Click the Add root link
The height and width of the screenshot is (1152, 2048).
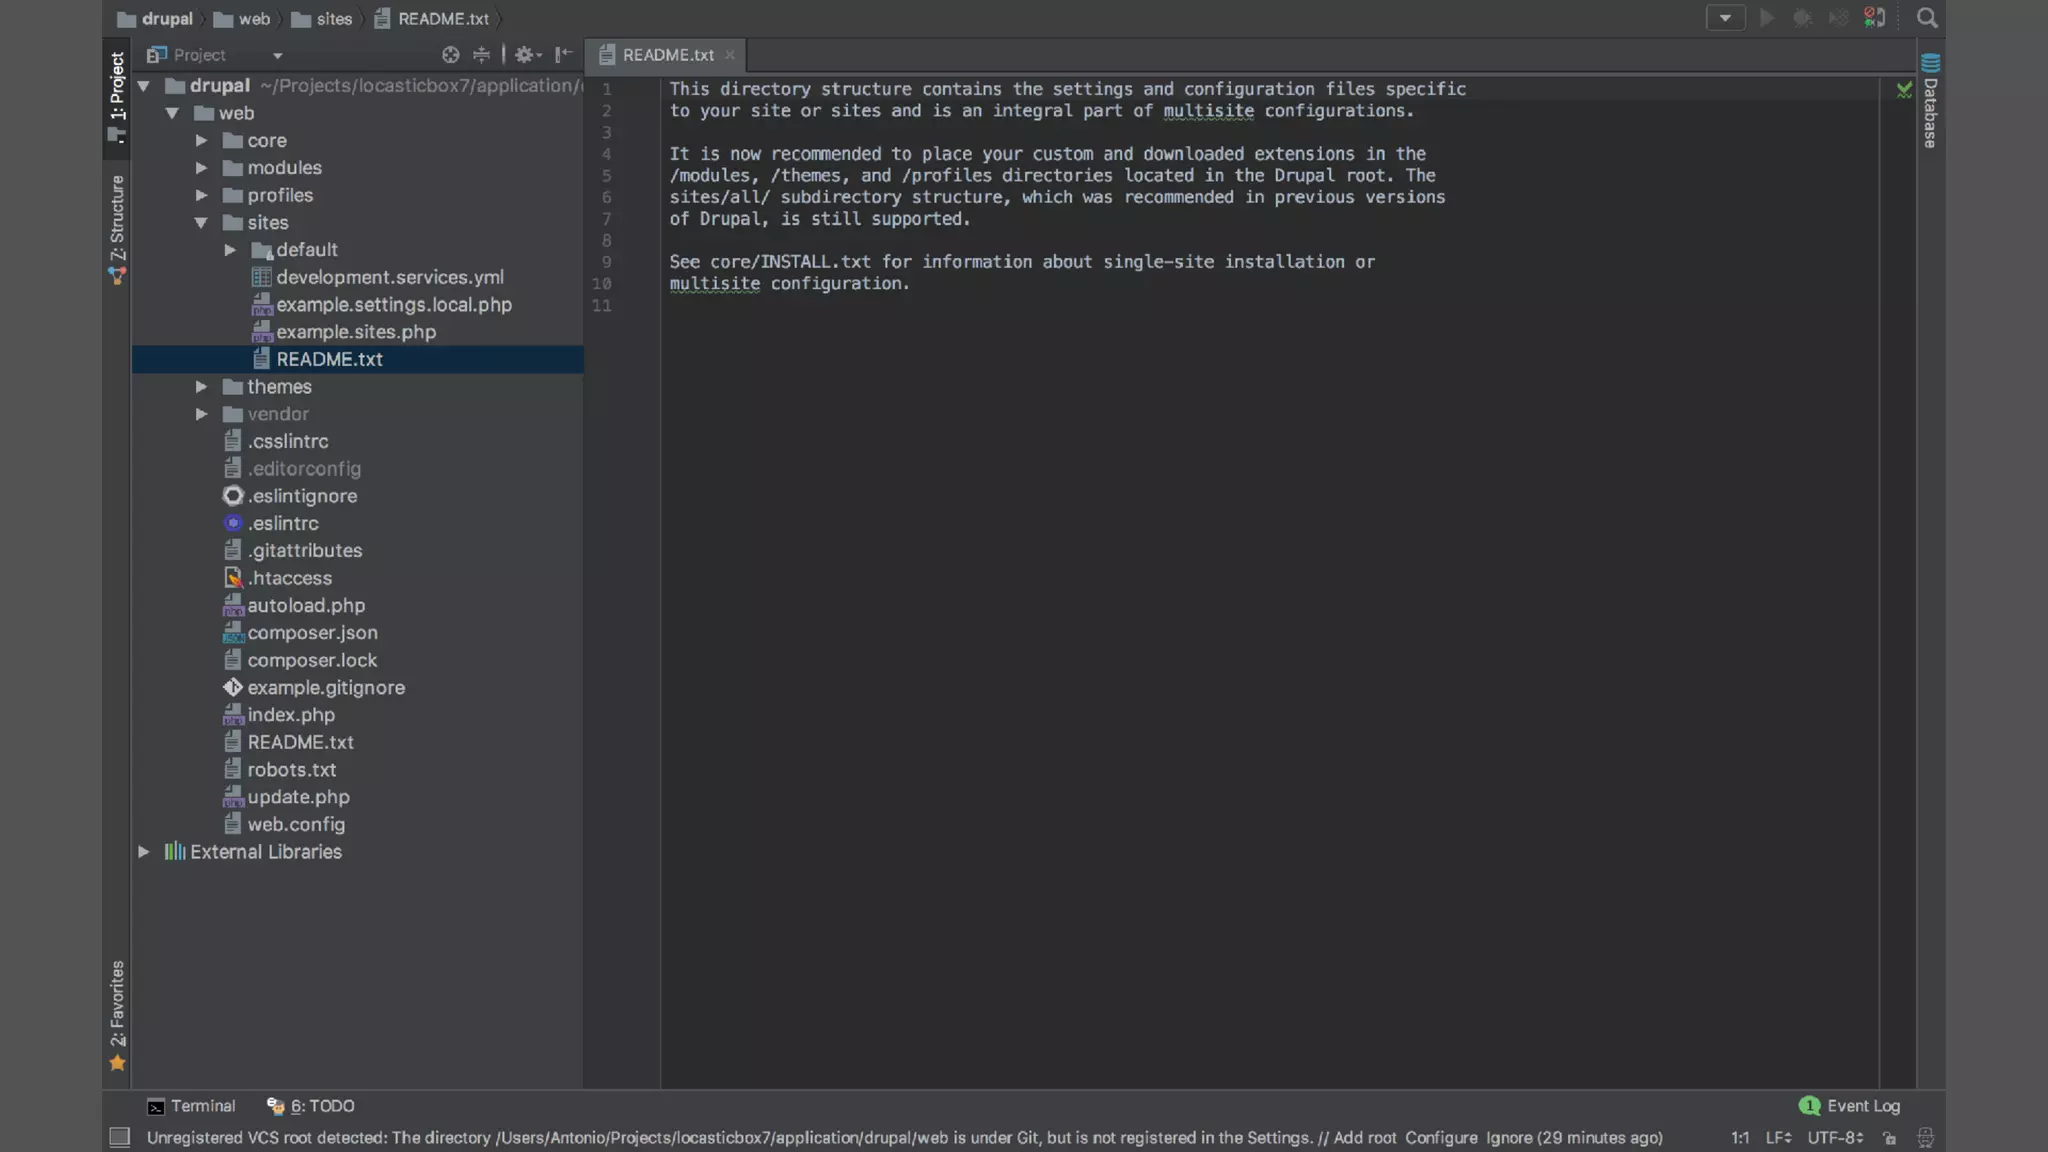(x=1364, y=1138)
